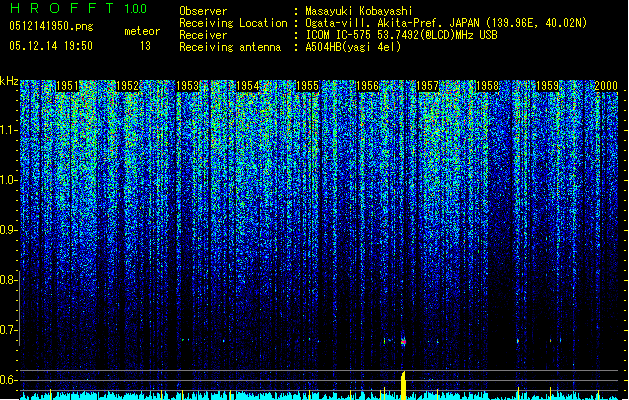
Task: Select the file name 0512141950.png
Action: pyautogui.click(x=51, y=26)
